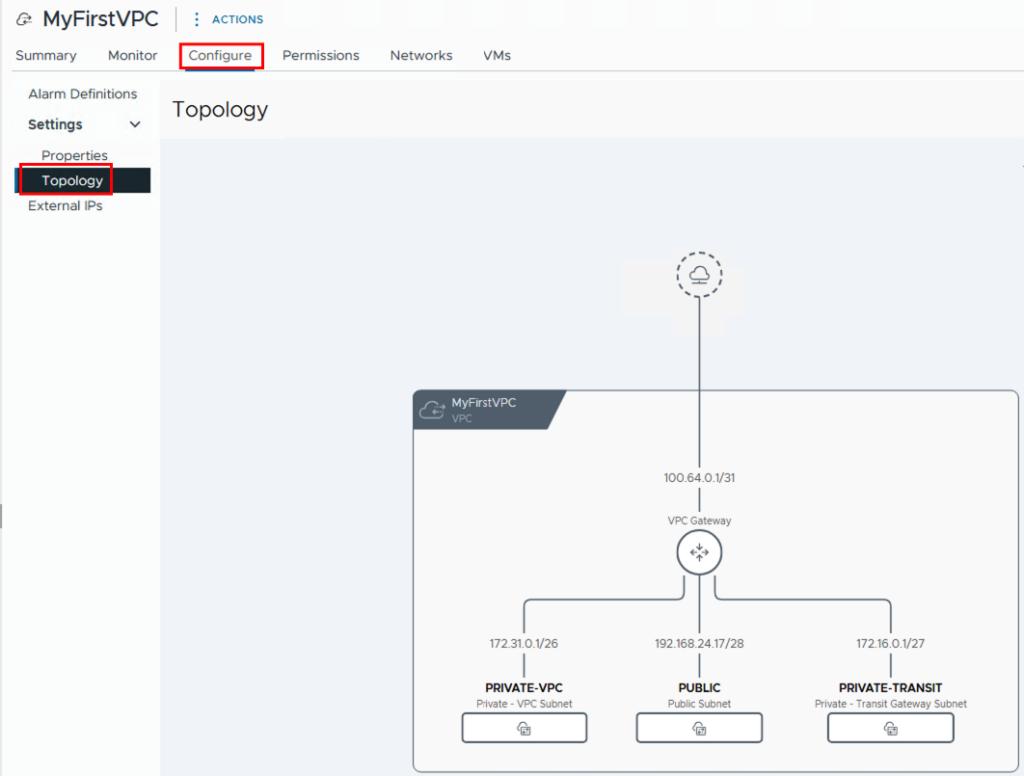This screenshot has width=1024, height=776.
Task: Open External IPs in the sidebar
Action: pos(65,206)
